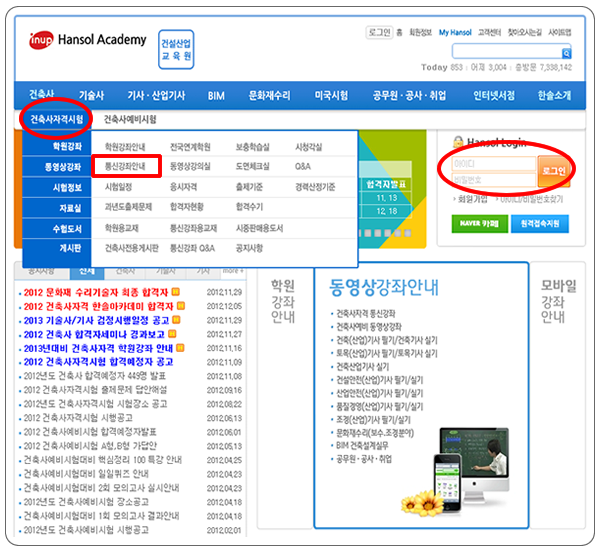Open 건축사전용게시판 menu item
600x551 pixels.
tap(132, 248)
